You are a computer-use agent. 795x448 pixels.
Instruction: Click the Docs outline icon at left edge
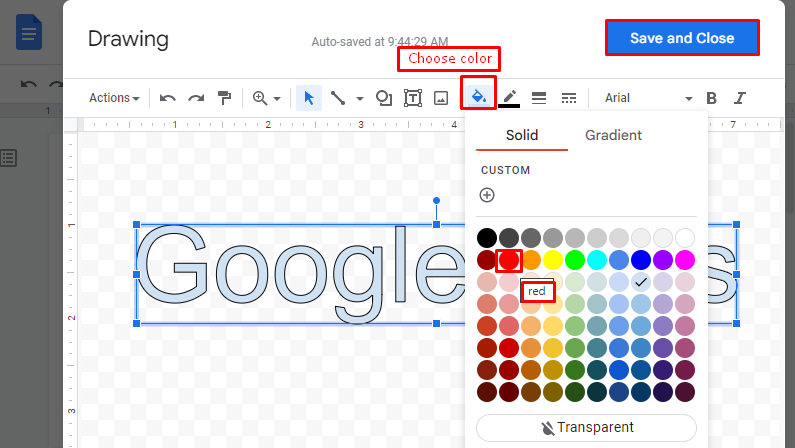[9, 158]
